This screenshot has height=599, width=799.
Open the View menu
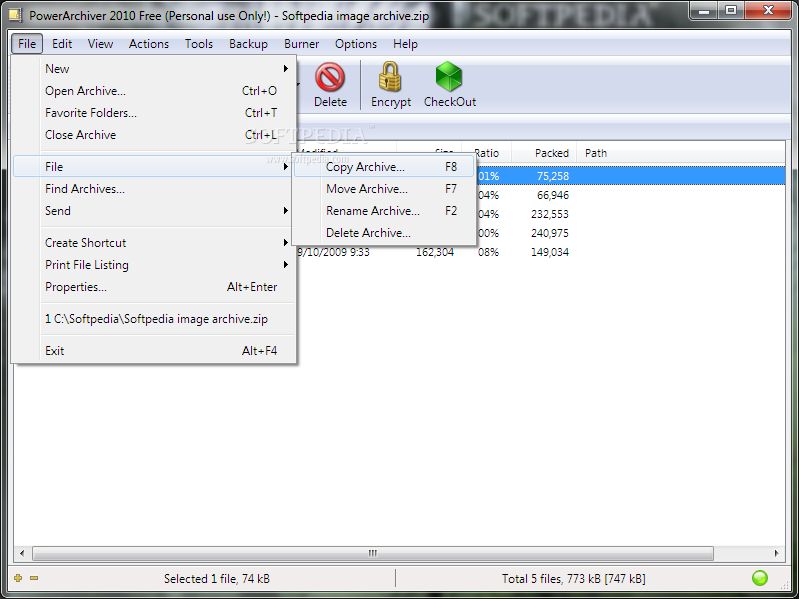[x=100, y=44]
